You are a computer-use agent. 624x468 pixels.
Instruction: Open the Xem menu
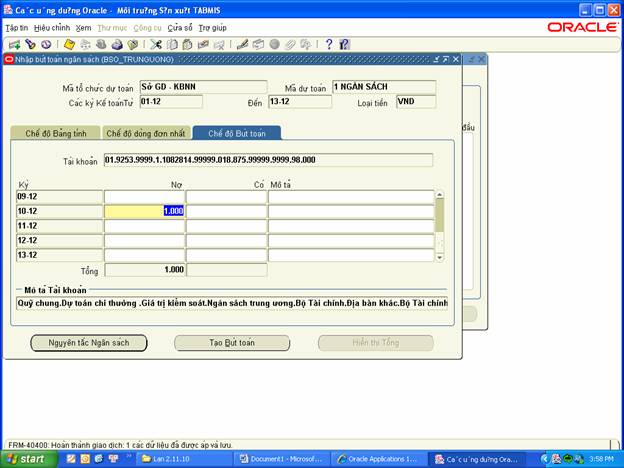pyautogui.click(x=84, y=28)
